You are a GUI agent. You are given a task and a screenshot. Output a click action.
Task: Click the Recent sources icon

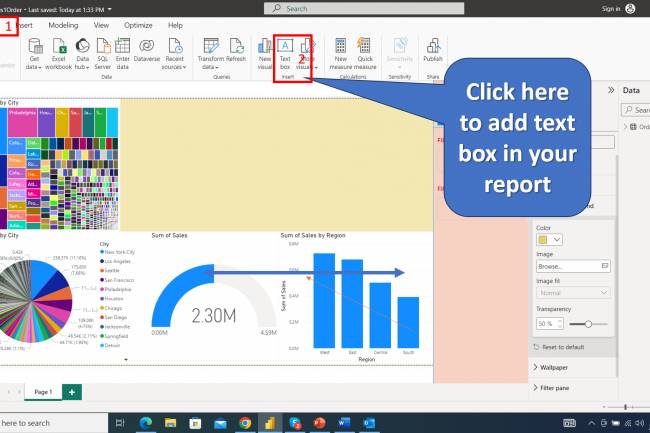(x=175, y=46)
